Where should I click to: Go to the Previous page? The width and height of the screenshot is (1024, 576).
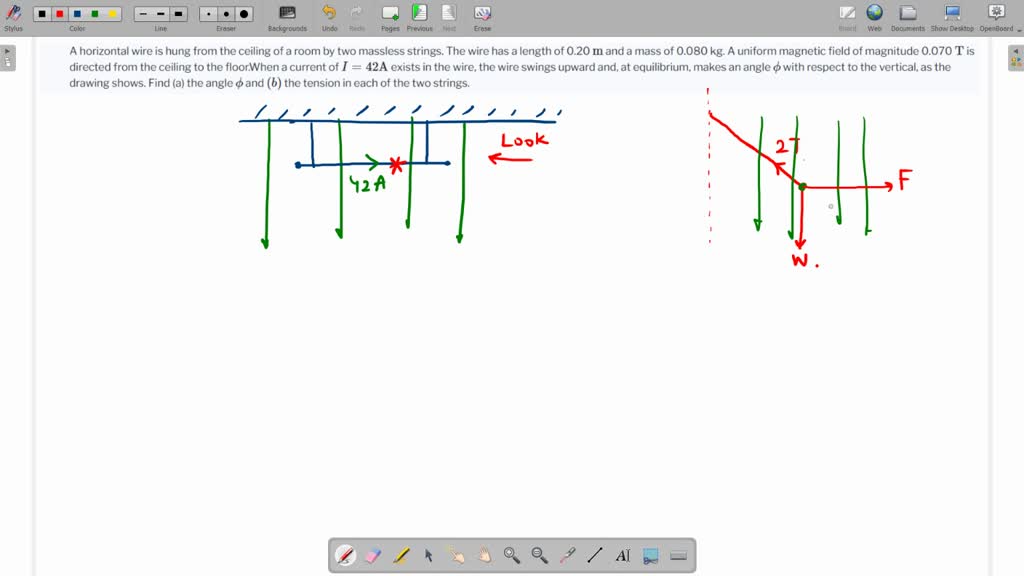pos(419,14)
